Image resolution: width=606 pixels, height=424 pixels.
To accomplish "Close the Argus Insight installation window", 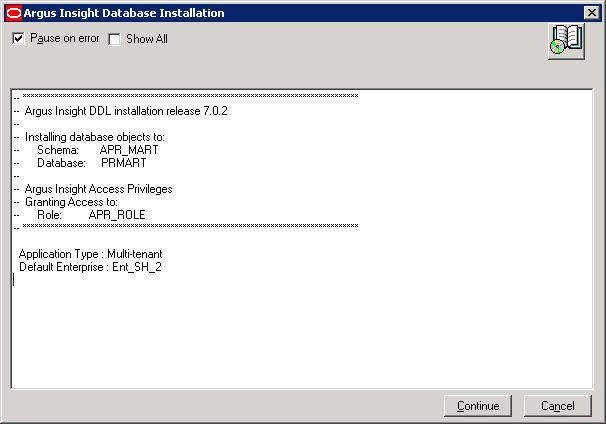I will click(591, 13).
